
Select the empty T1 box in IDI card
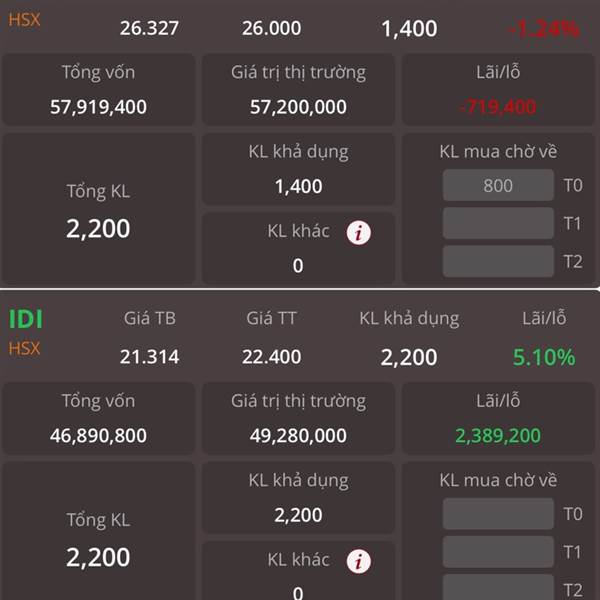[x=498, y=552]
